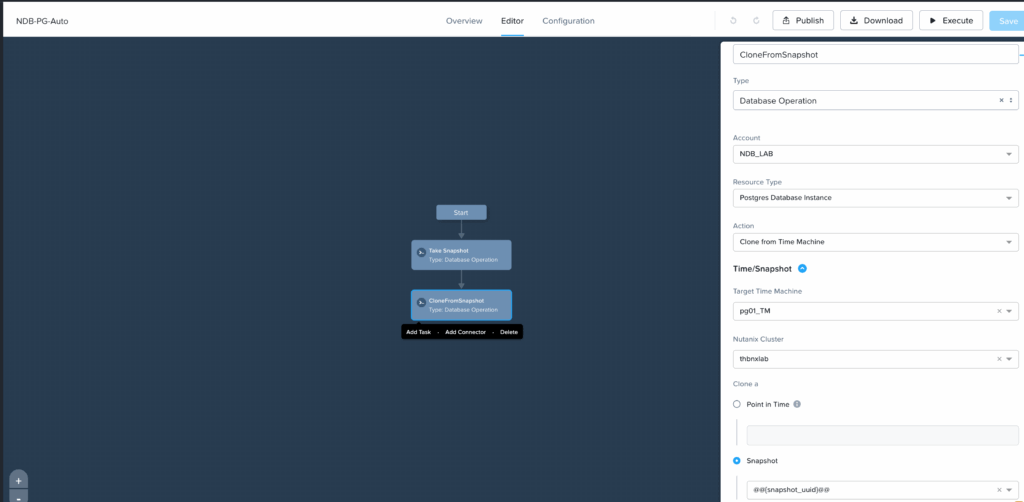Choose Add Connector in node popup
Image resolution: width=1024 pixels, height=502 pixels.
[465, 332]
